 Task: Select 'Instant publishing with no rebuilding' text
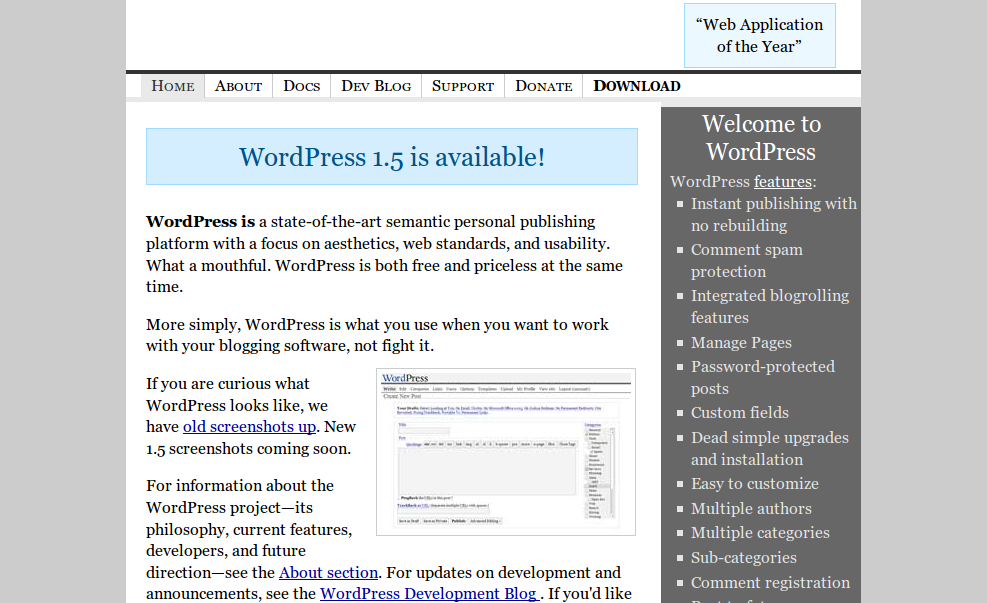(774, 215)
